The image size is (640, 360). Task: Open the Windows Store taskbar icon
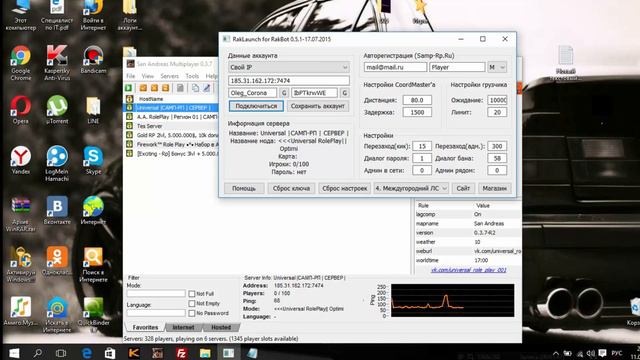pos(110,353)
